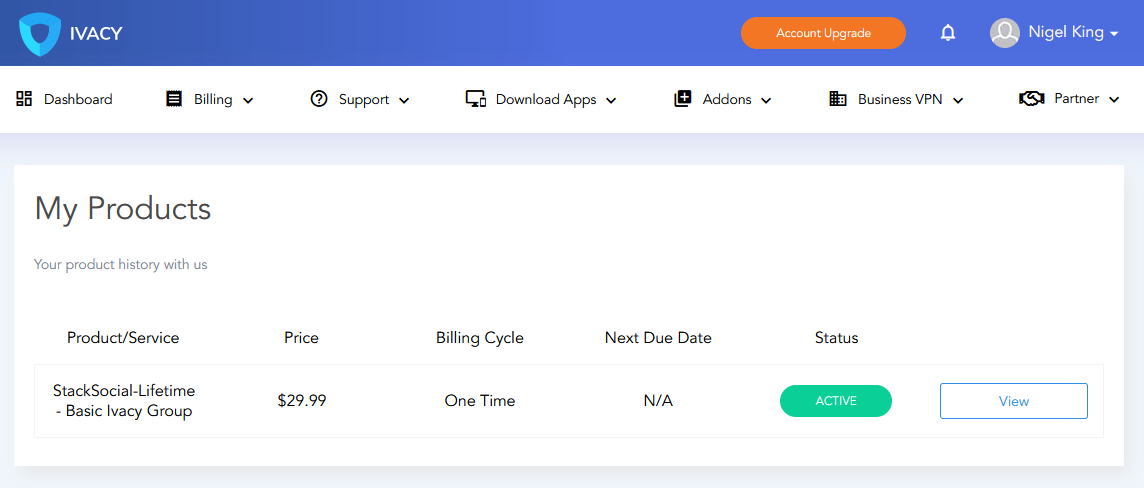Open Nigel King account dropdown arrow
Image resolution: width=1144 pixels, height=488 pixels.
(1113, 34)
